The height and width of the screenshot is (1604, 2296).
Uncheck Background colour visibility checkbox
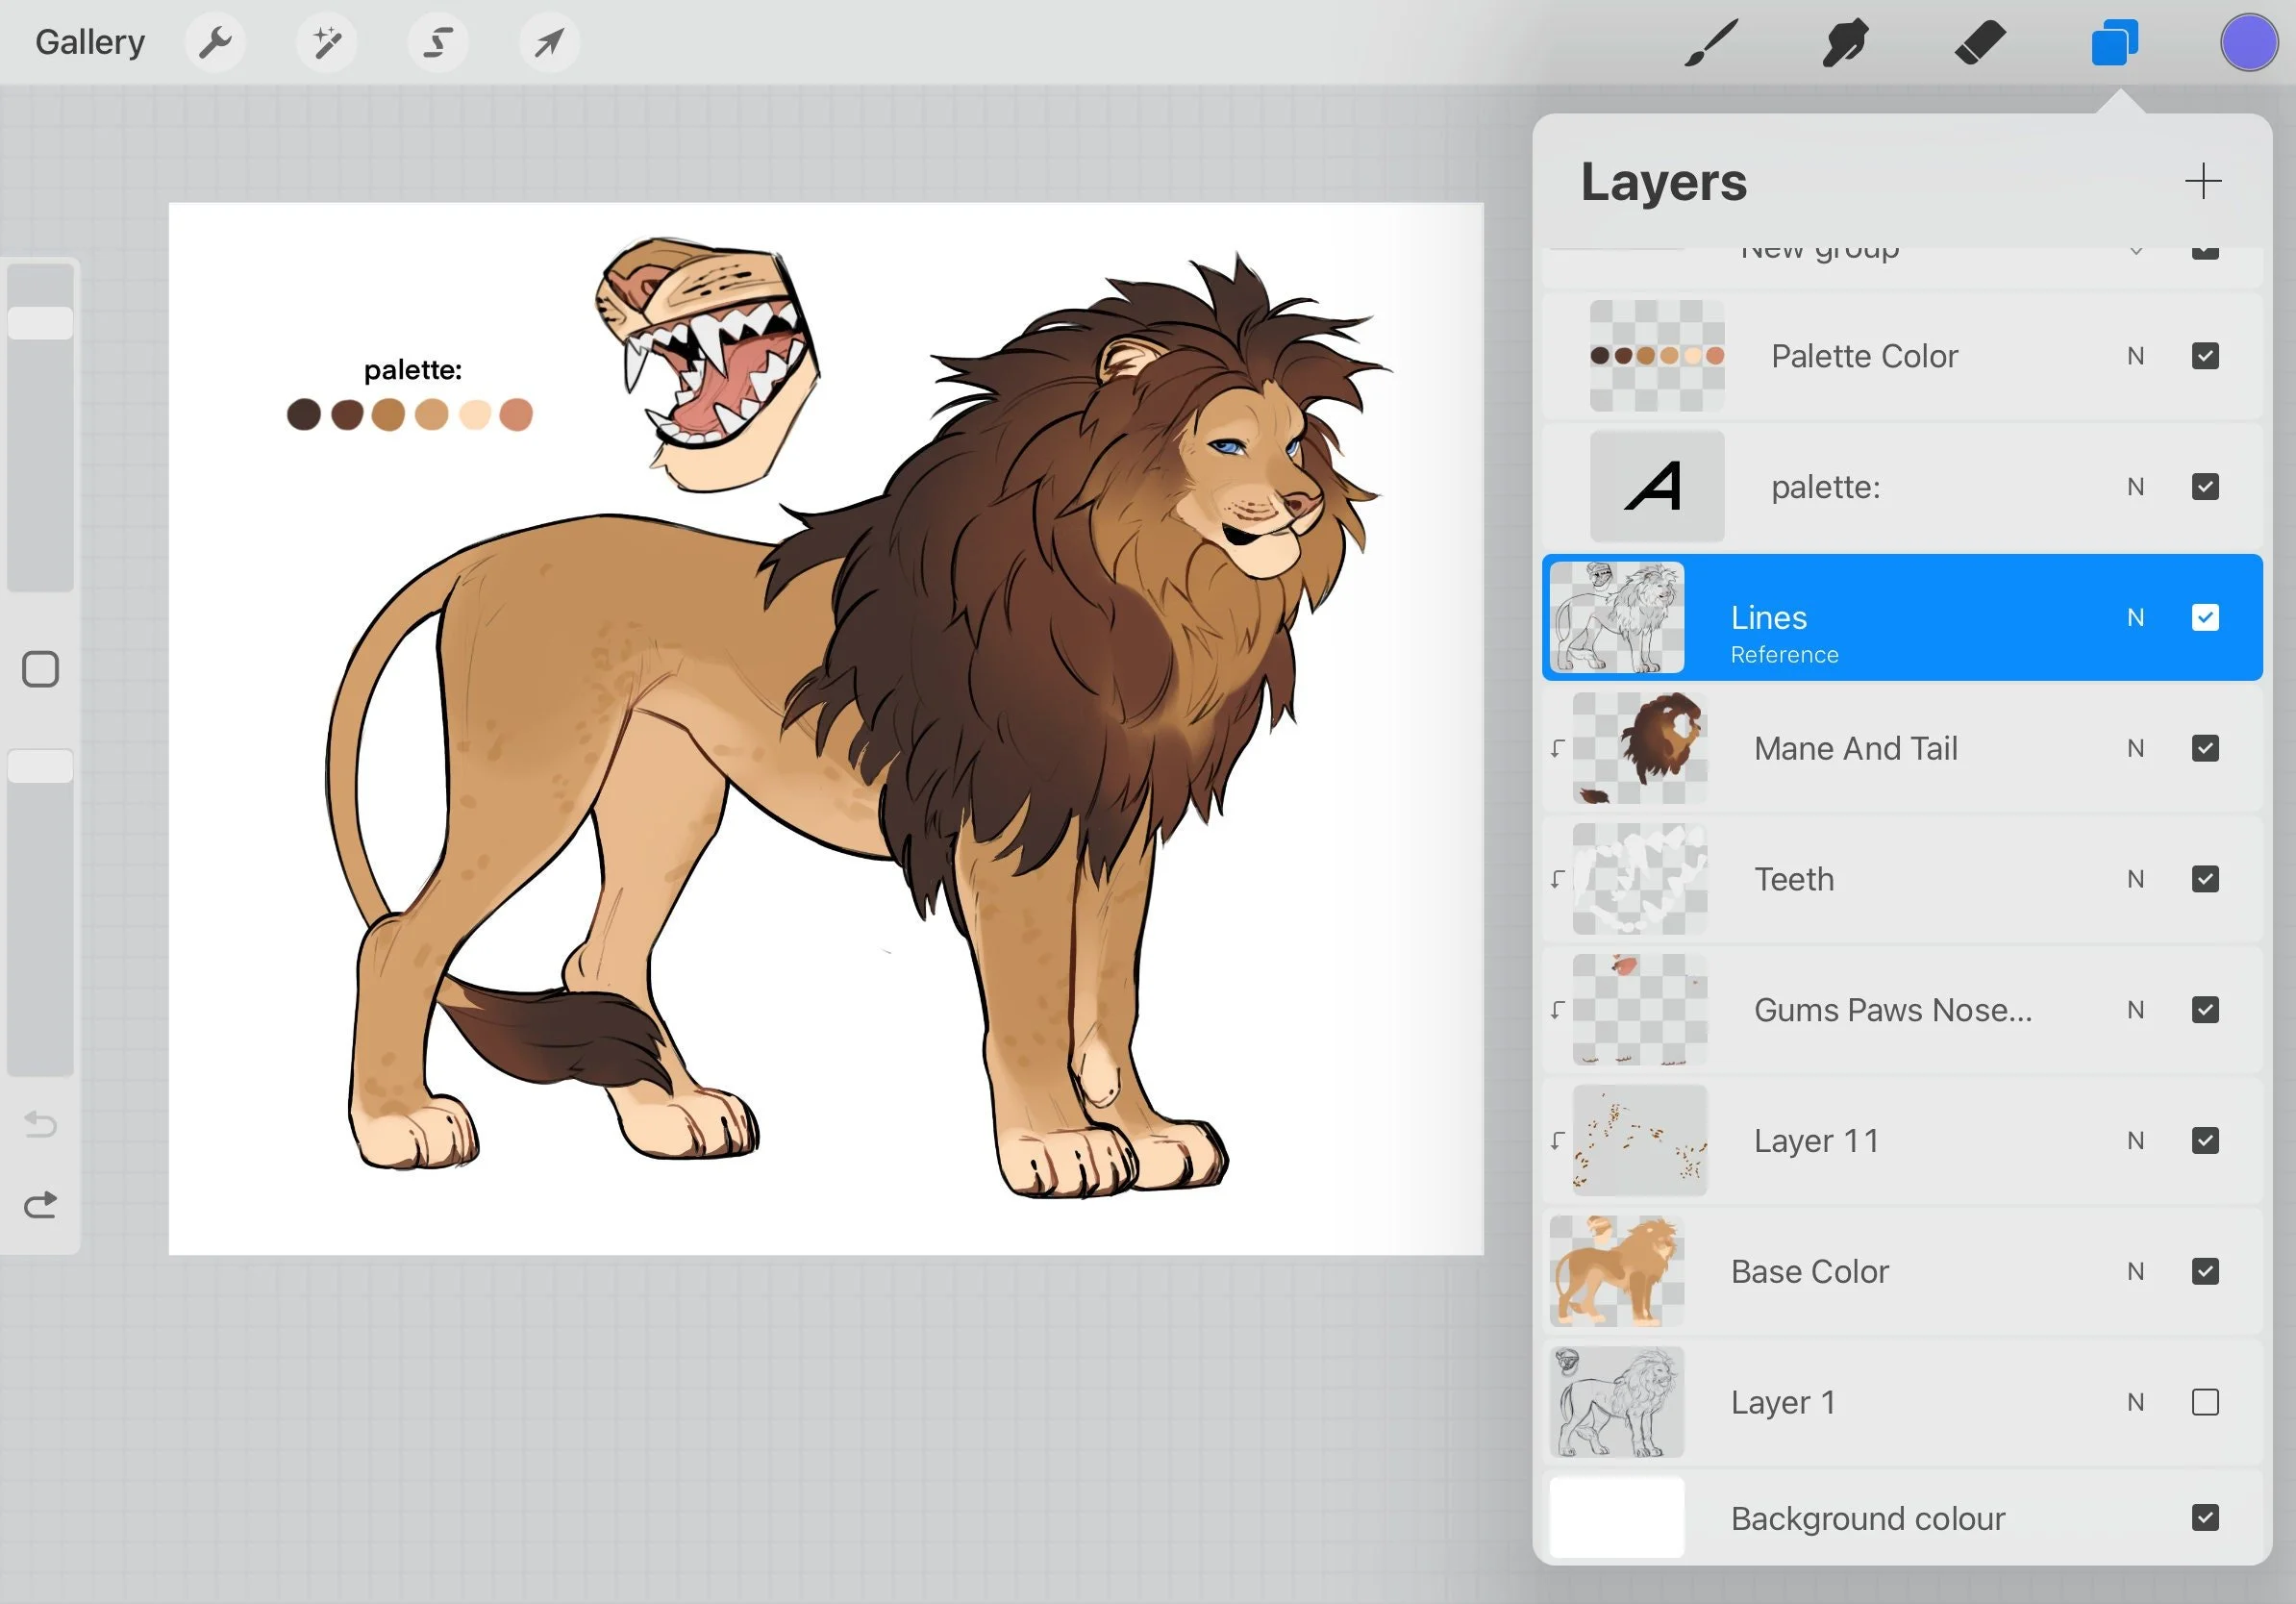(x=2204, y=1518)
